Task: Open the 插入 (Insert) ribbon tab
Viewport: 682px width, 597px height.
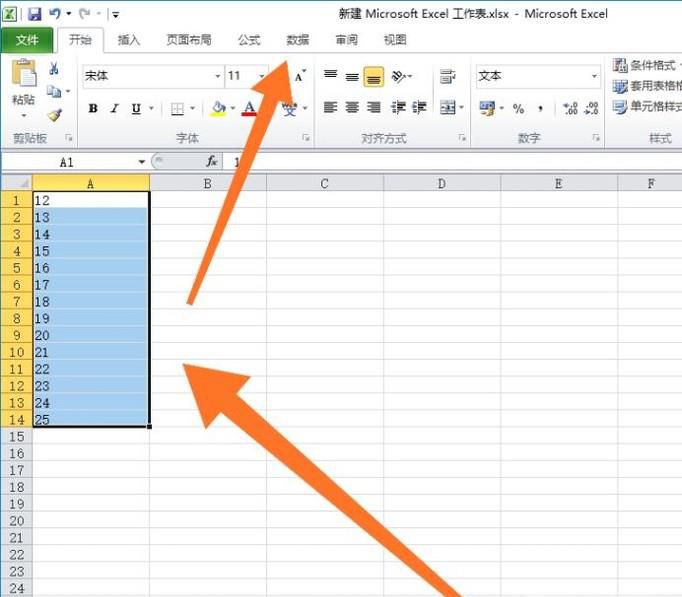Action: [x=129, y=40]
